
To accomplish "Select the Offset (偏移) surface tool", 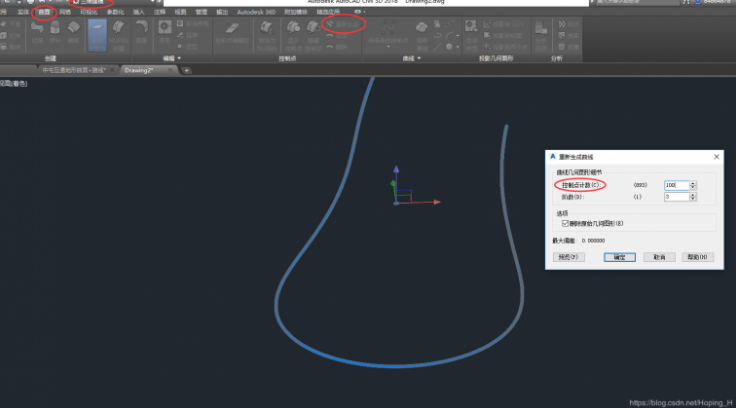I will pyautogui.click(x=73, y=32).
